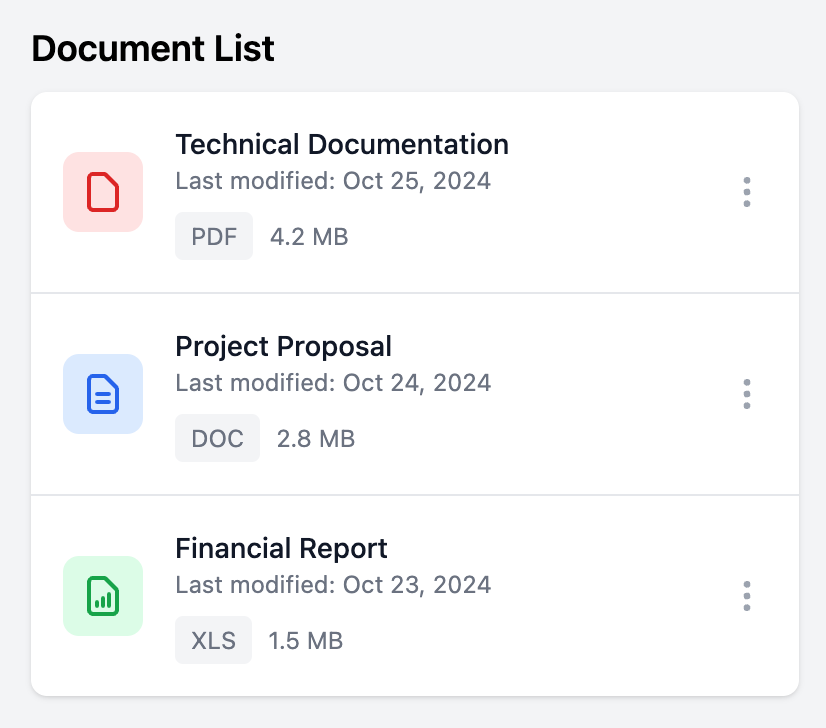Click the 2.8 MB file size
This screenshot has width=826, height=728.
point(316,439)
